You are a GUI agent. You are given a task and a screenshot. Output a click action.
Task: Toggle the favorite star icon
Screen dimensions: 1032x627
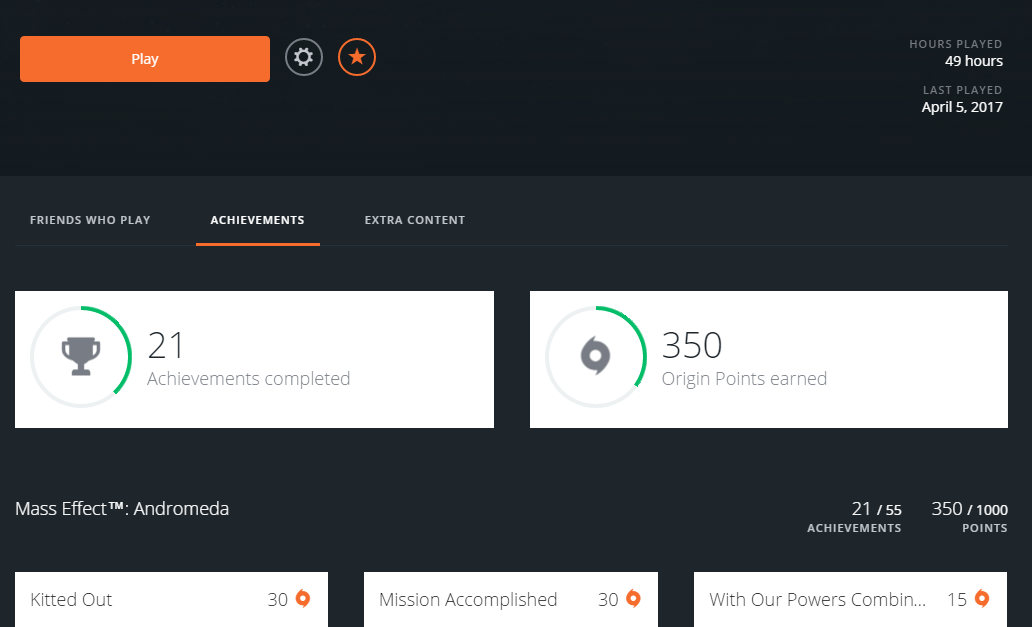pyautogui.click(x=357, y=57)
